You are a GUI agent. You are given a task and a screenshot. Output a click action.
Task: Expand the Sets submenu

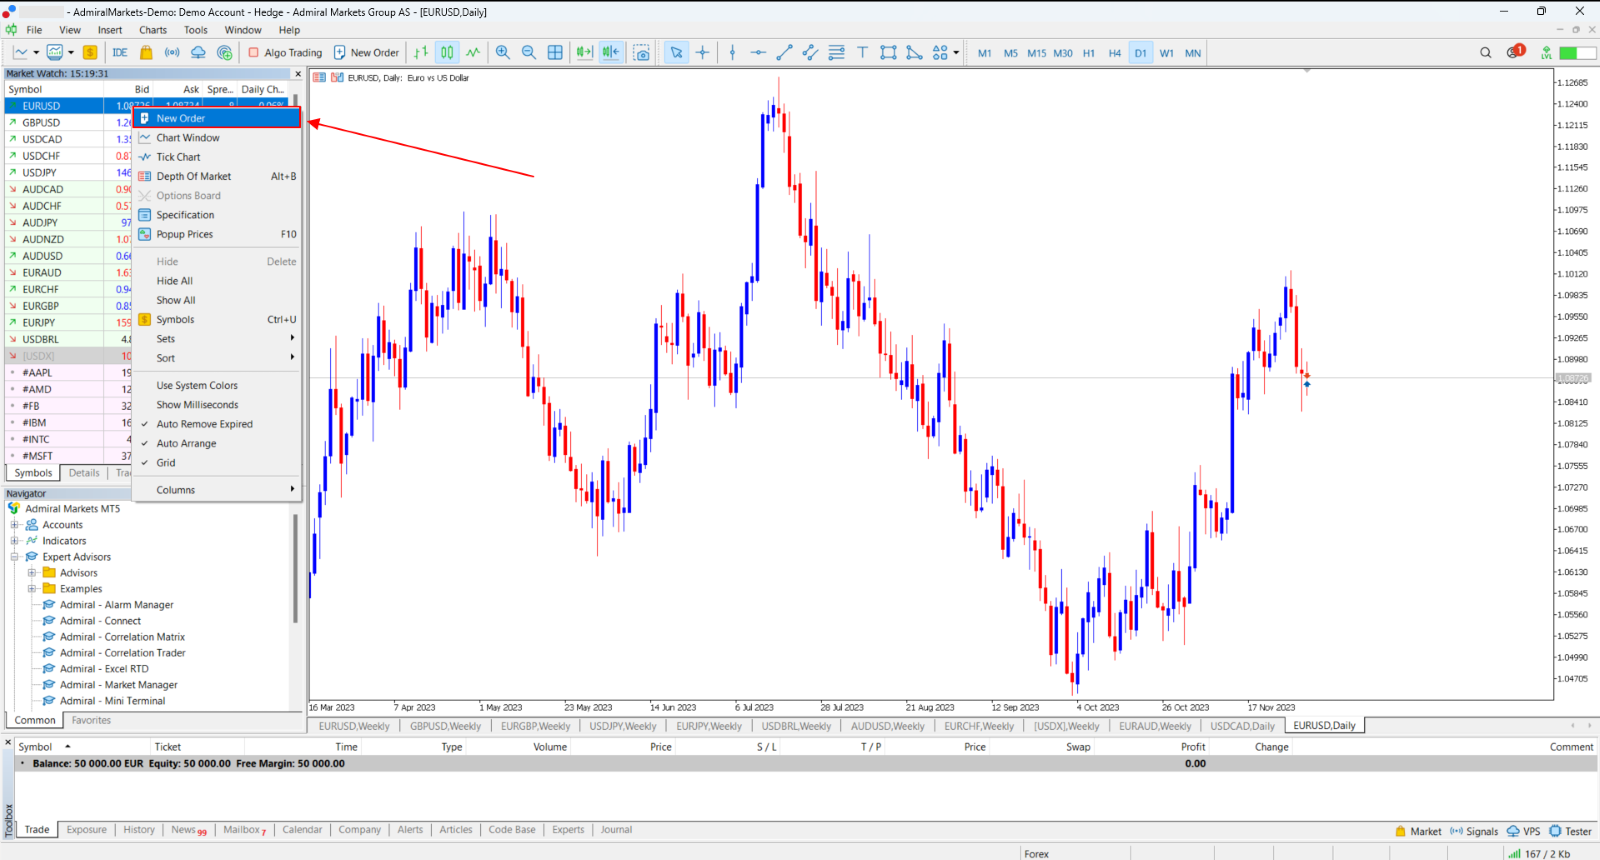pyautogui.click(x=217, y=339)
